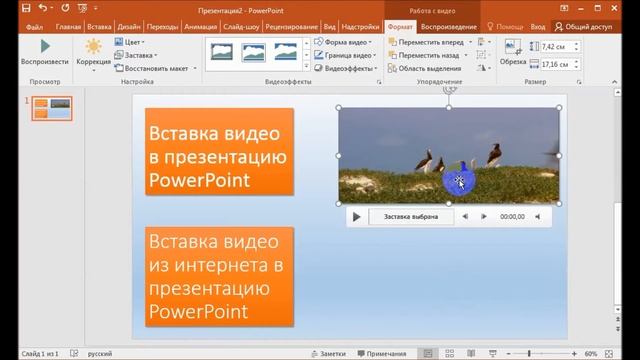Switch to Slide Sorter view icon
Screen dimensions: 640x360
tap(449, 354)
